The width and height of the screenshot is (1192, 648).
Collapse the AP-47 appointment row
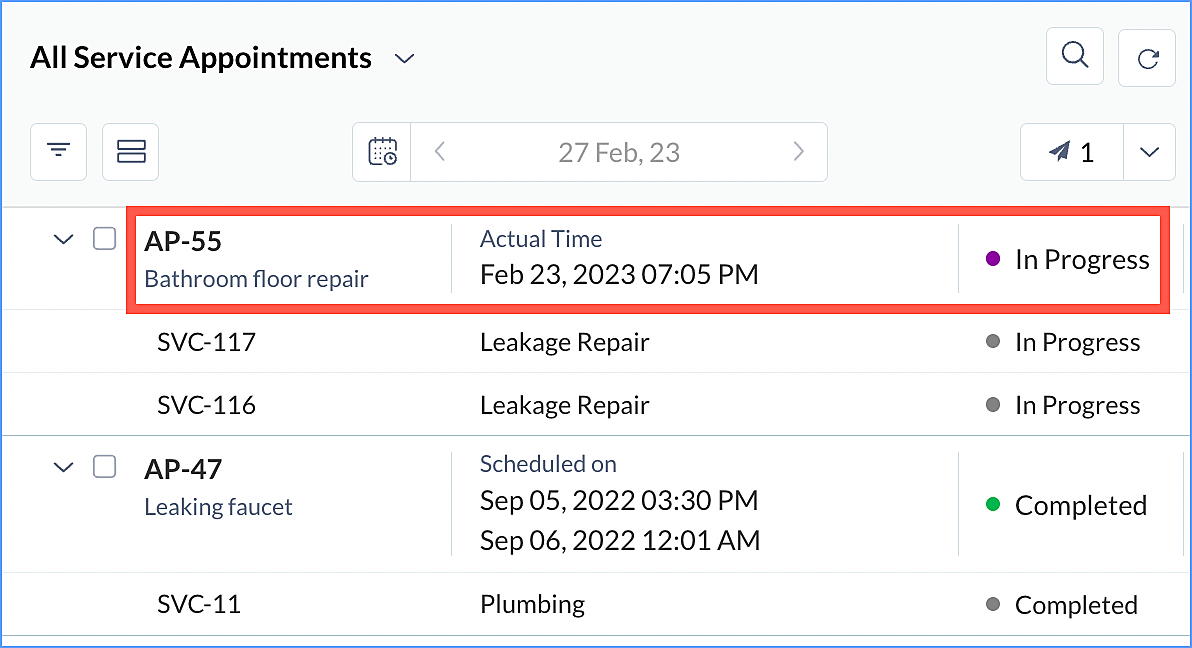pos(63,467)
